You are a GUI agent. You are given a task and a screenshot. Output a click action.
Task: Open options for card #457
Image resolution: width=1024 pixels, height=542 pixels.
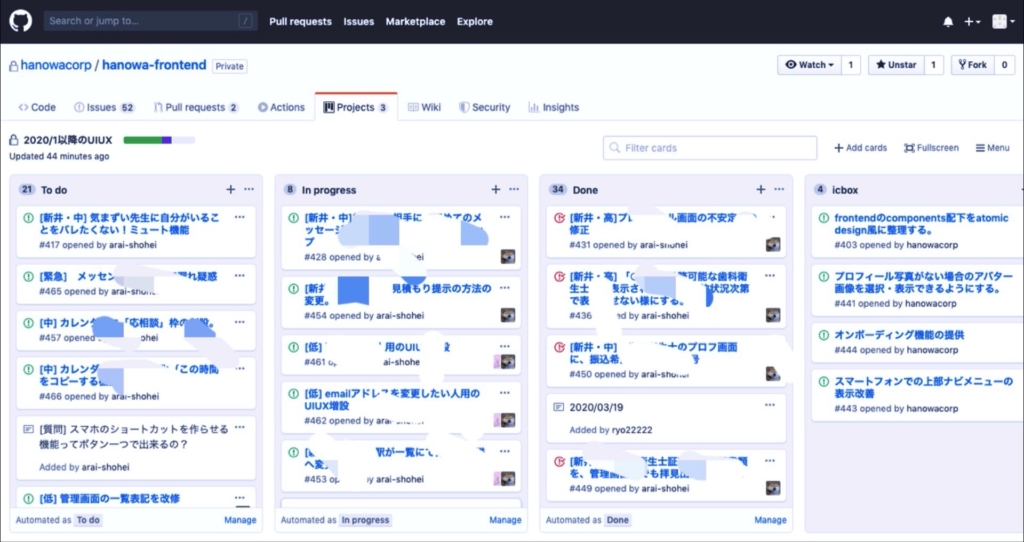click(240, 322)
